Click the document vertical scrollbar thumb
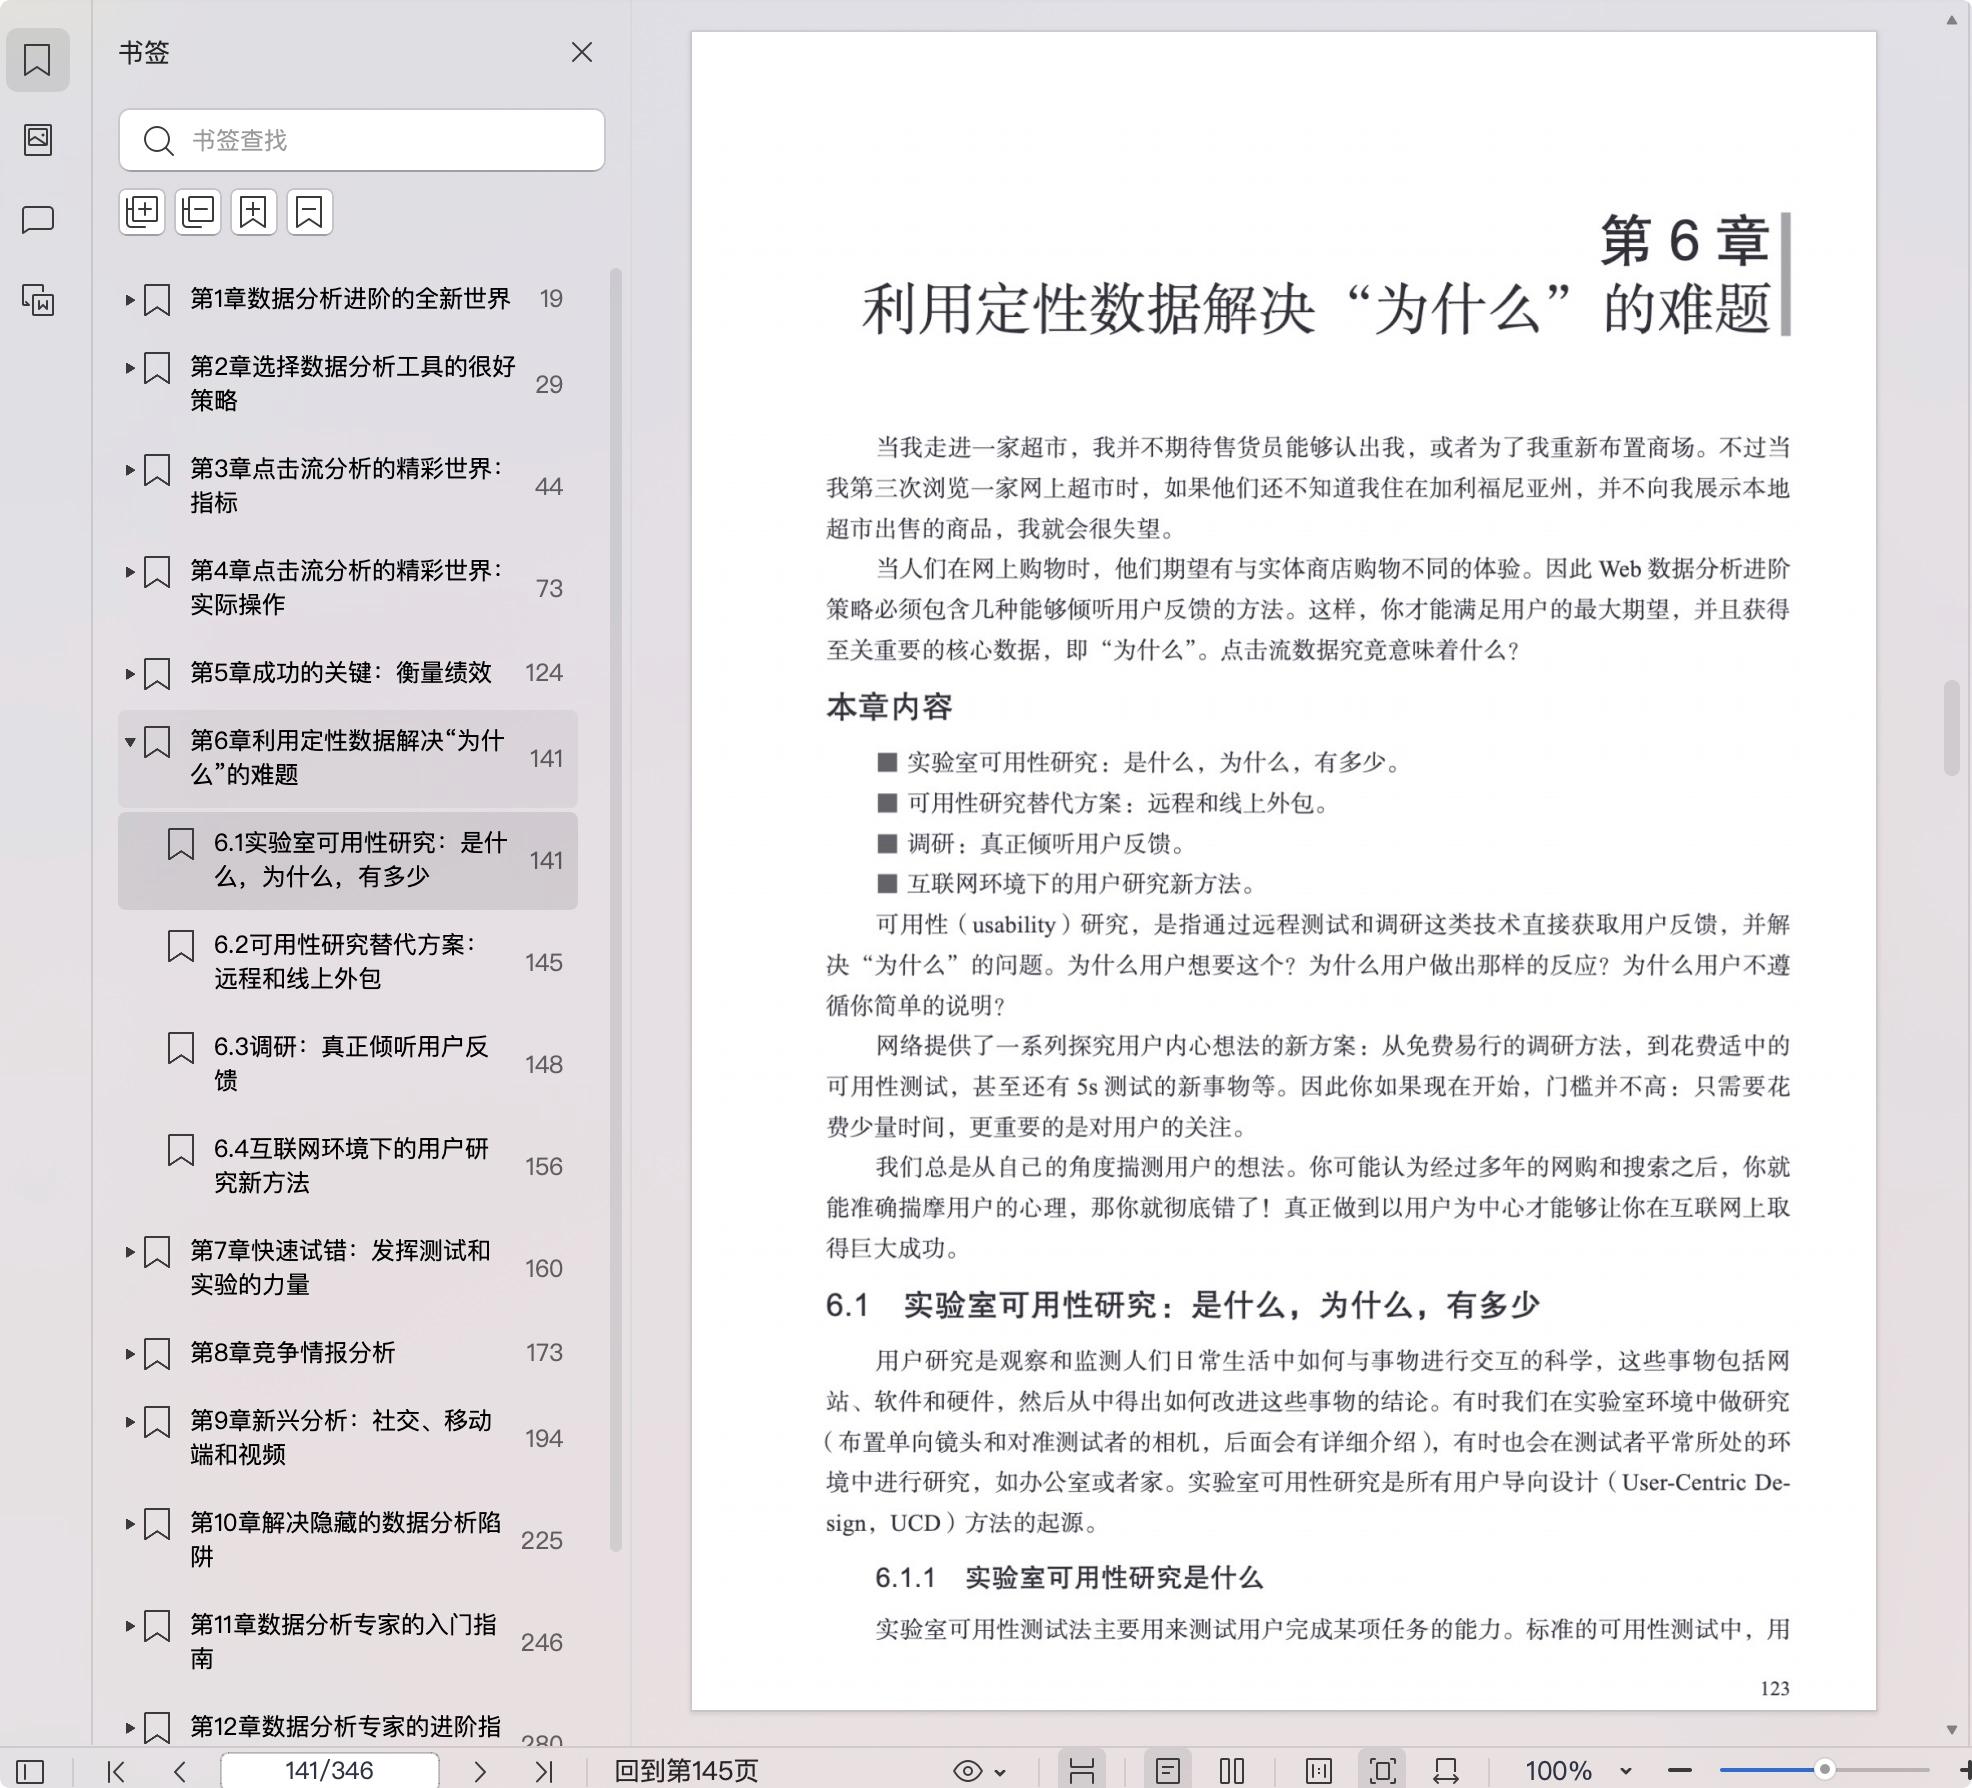1972x1788 pixels. (x=1951, y=727)
